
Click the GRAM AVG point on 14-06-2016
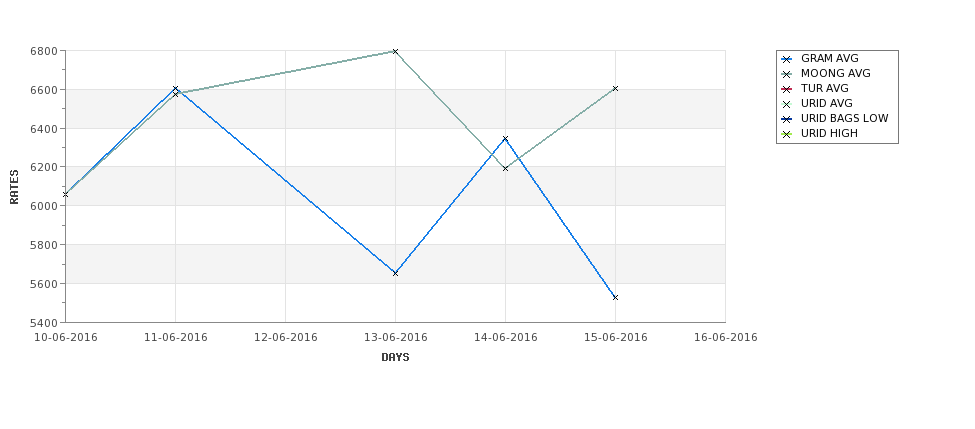[x=506, y=139]
